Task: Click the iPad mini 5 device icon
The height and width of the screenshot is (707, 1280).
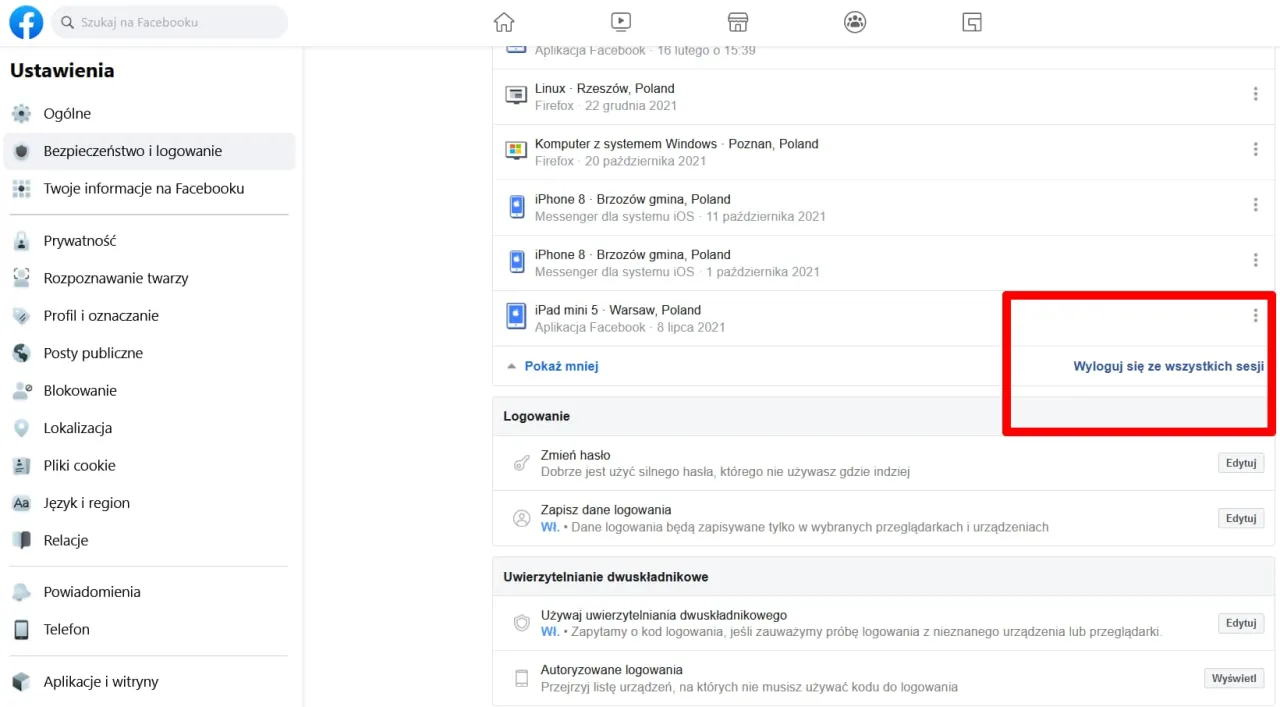Action: pyautogui.click(x=516, y=317)
